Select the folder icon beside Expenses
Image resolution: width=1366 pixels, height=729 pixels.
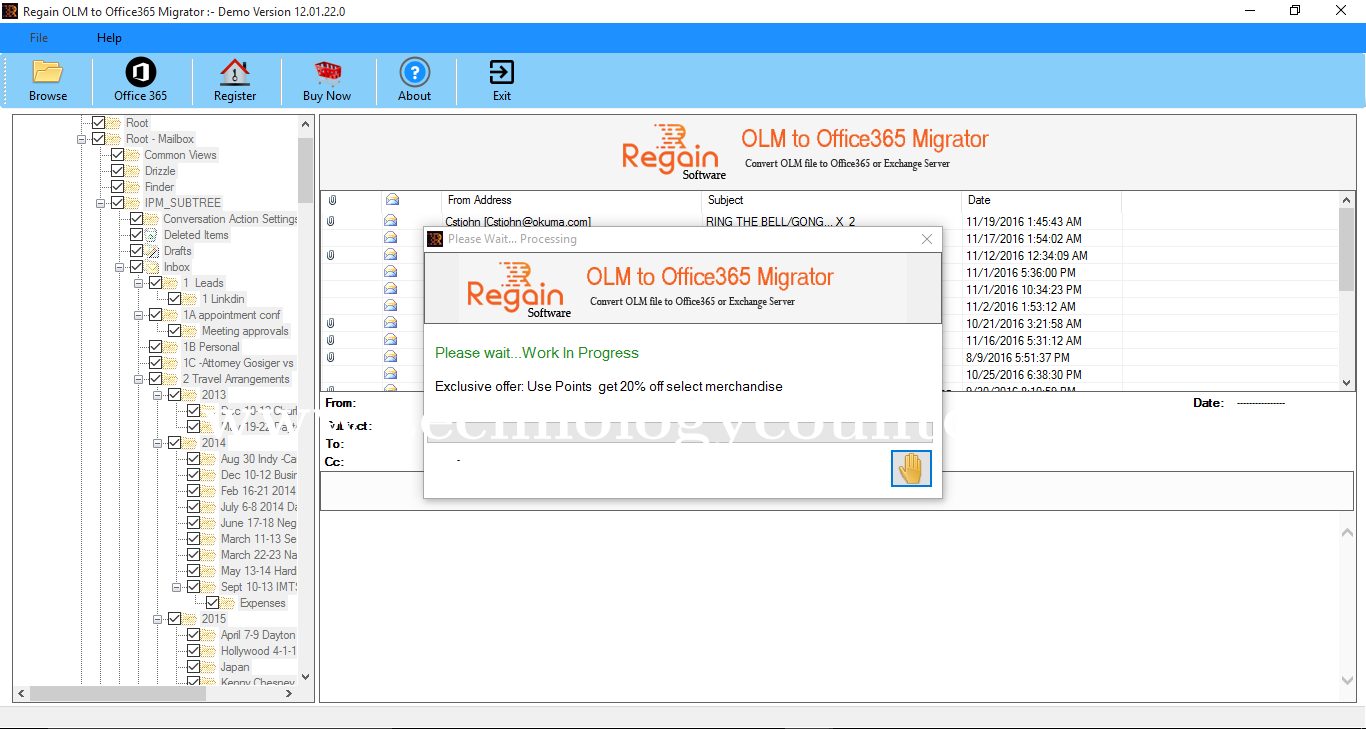pyautogui.click(x=229, y=603)
